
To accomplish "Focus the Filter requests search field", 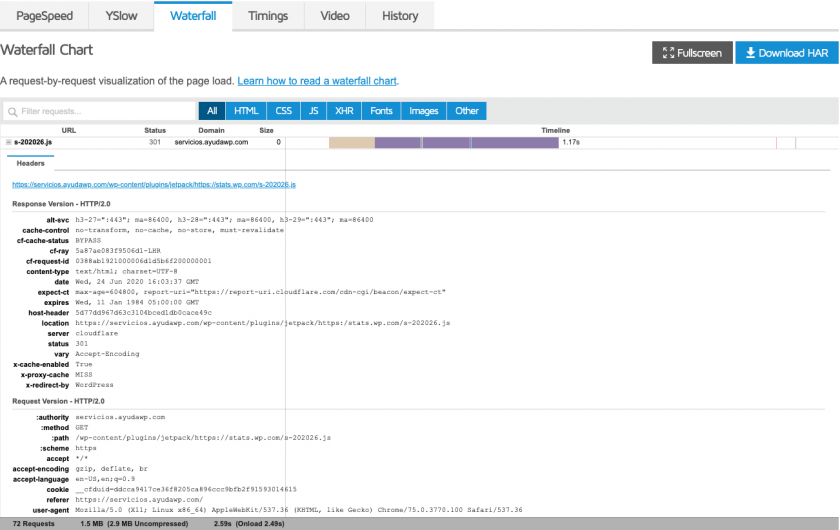I will (100, 111).
